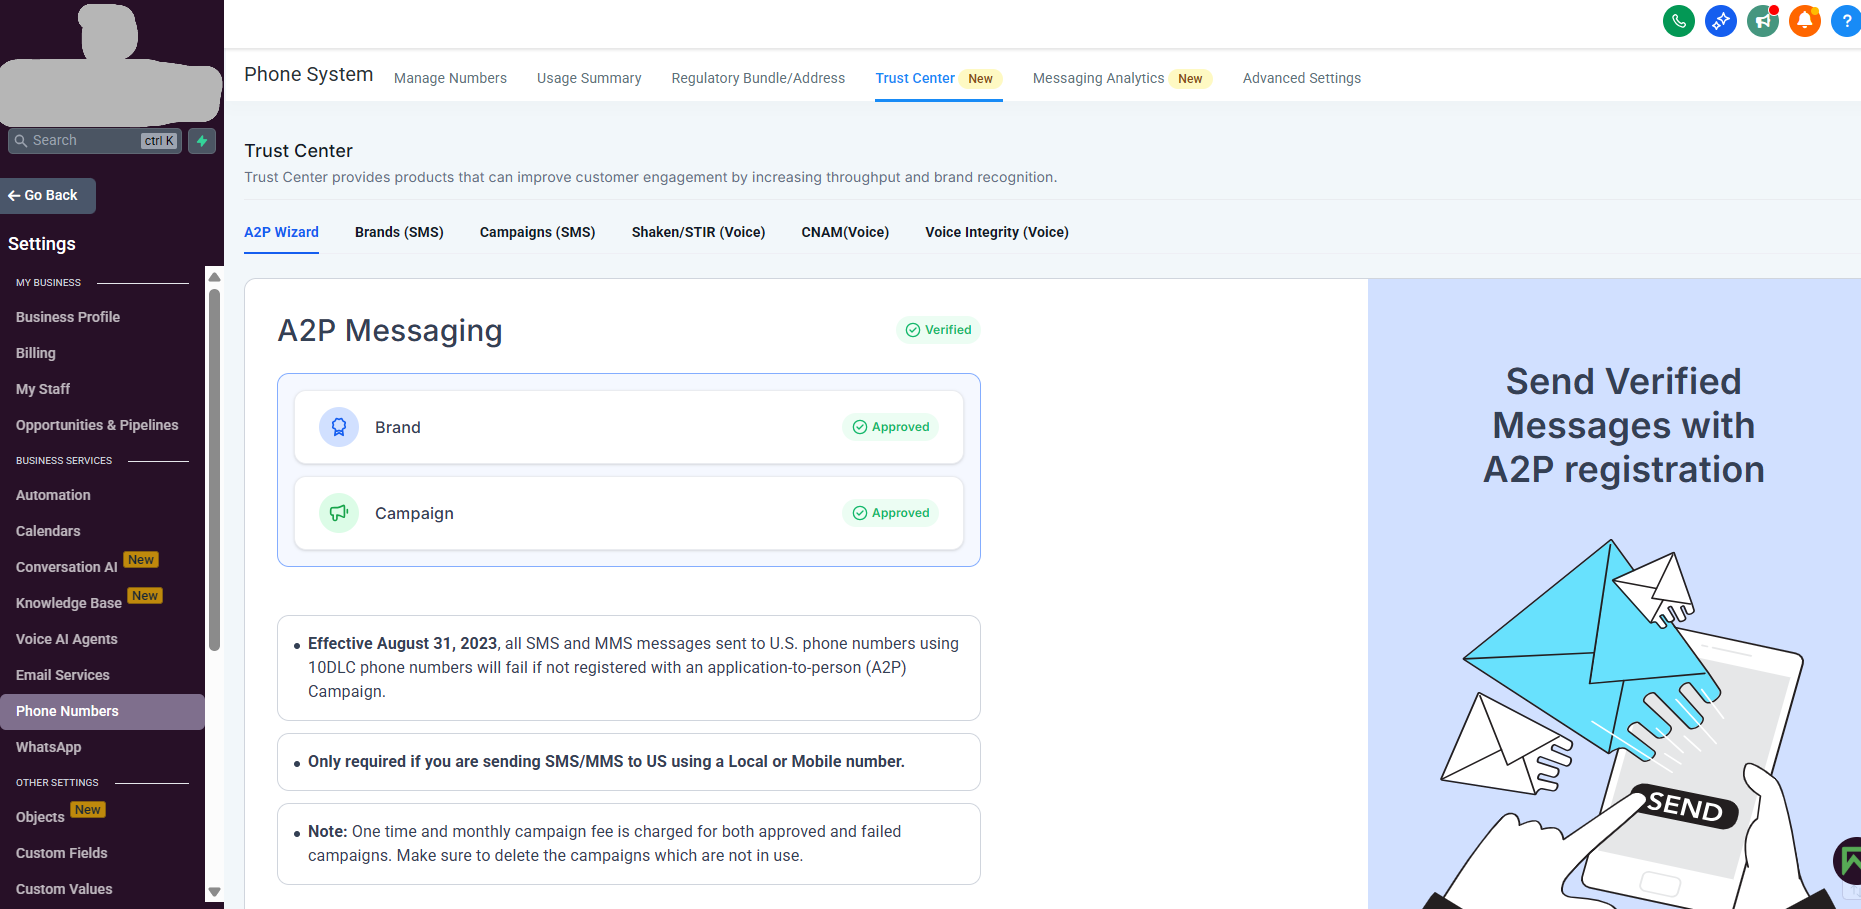
Task: Click the green chat widget icon at bottom right
Action: [x=1849, y=861]
